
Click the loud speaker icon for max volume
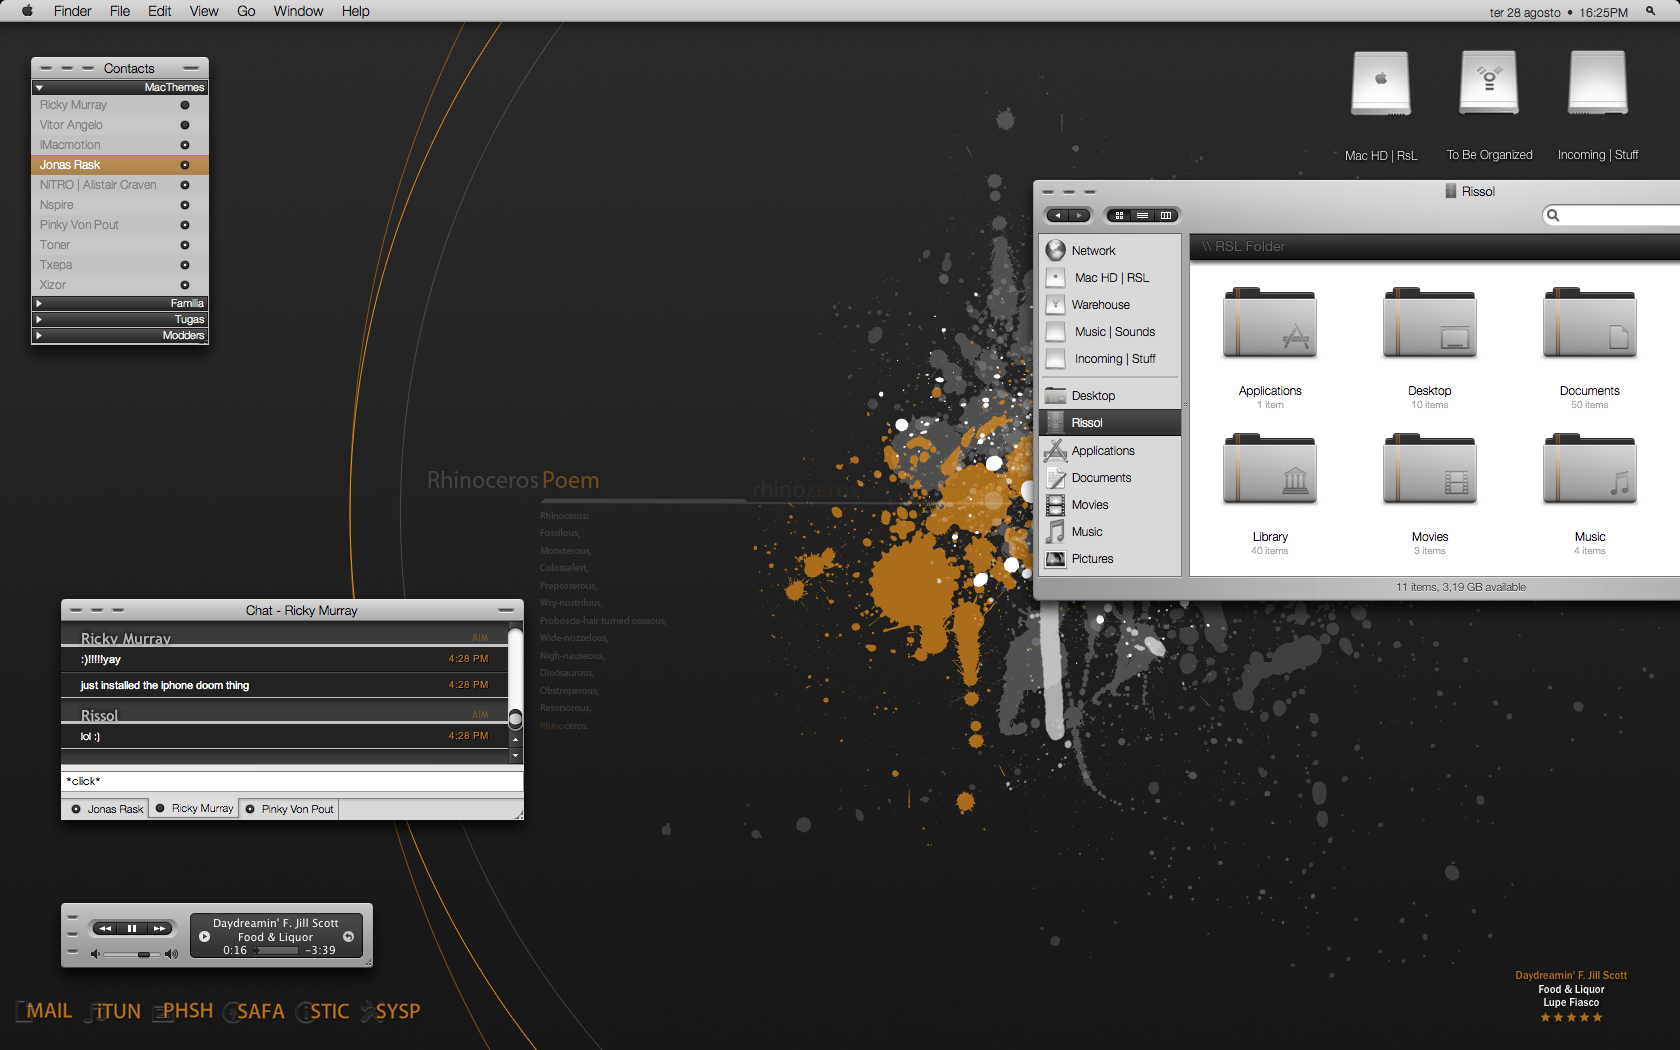point(171,954)
